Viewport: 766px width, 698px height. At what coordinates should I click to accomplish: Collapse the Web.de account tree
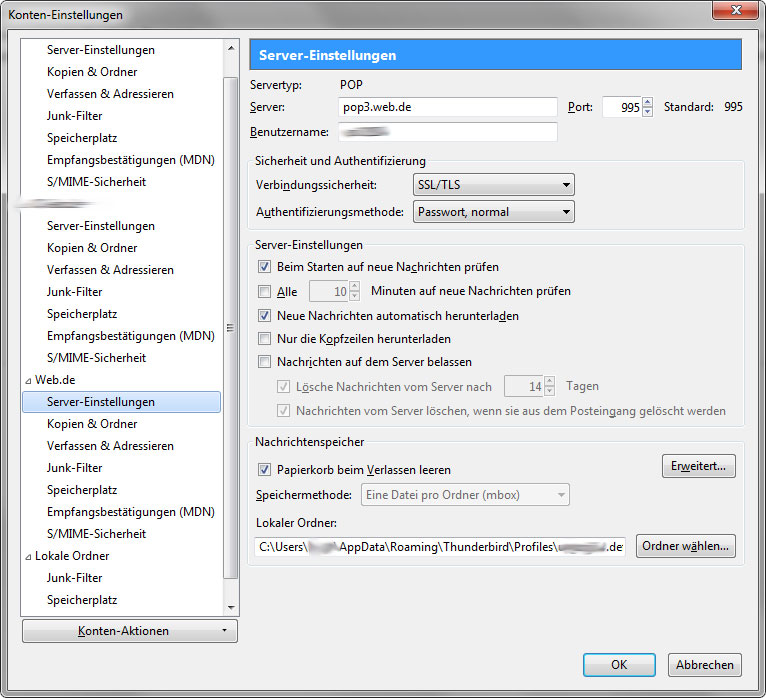tap(28, 381)
